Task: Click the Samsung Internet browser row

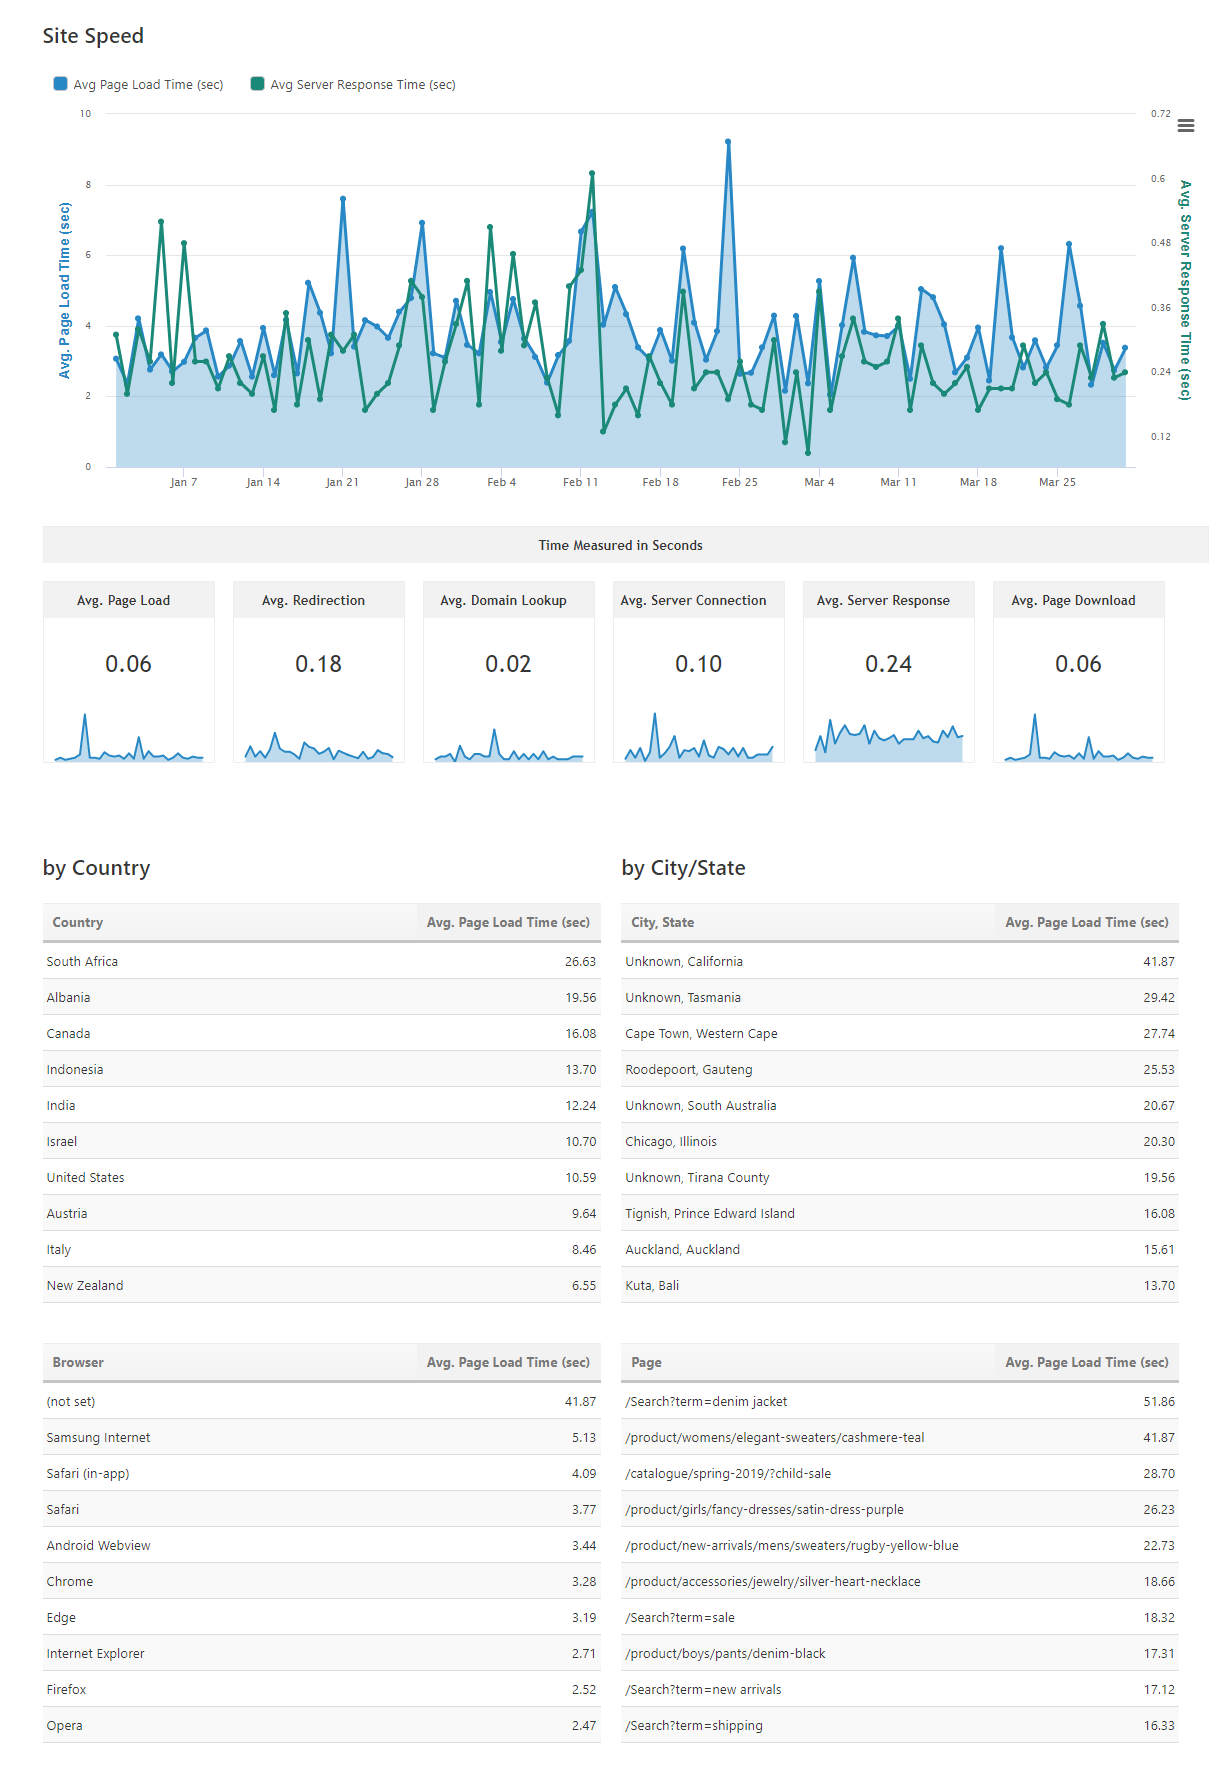Action: pyautogui.click(x=98, y=1437)
